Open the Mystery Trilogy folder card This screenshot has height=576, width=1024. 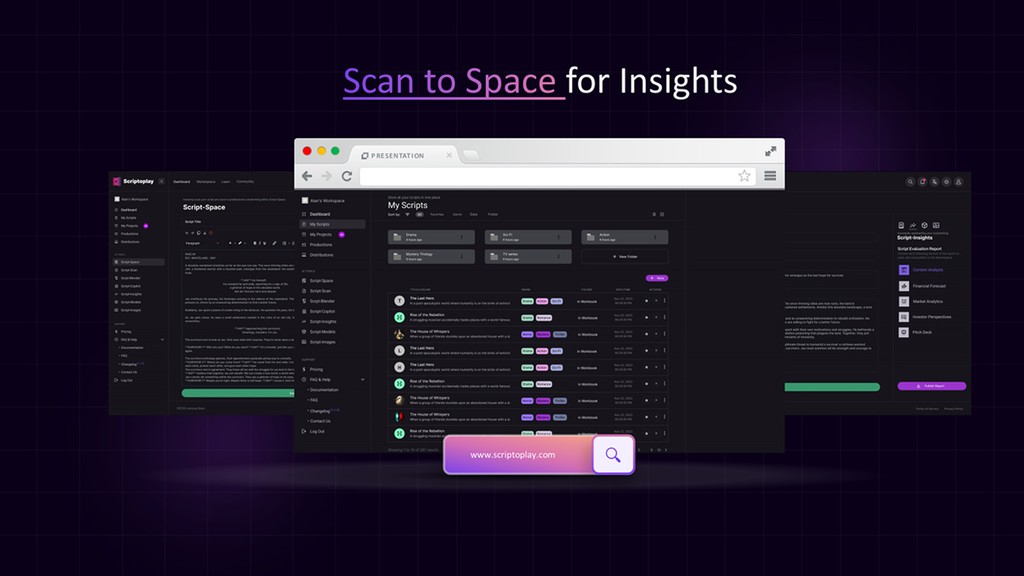[x=431, y=257]
